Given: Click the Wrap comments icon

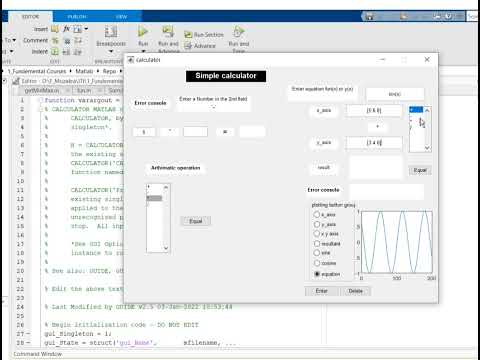Looking at the screenshot, I should 78,41.
